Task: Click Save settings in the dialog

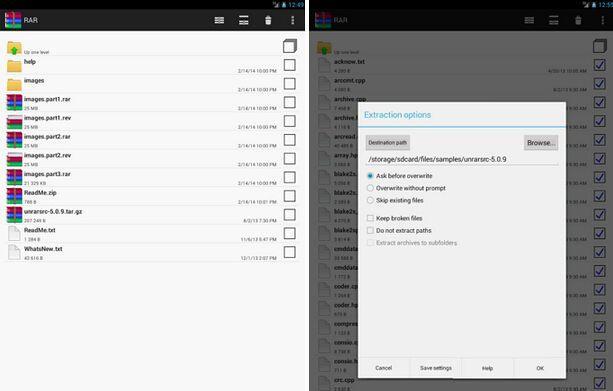Action: click(x=436, y=368)
